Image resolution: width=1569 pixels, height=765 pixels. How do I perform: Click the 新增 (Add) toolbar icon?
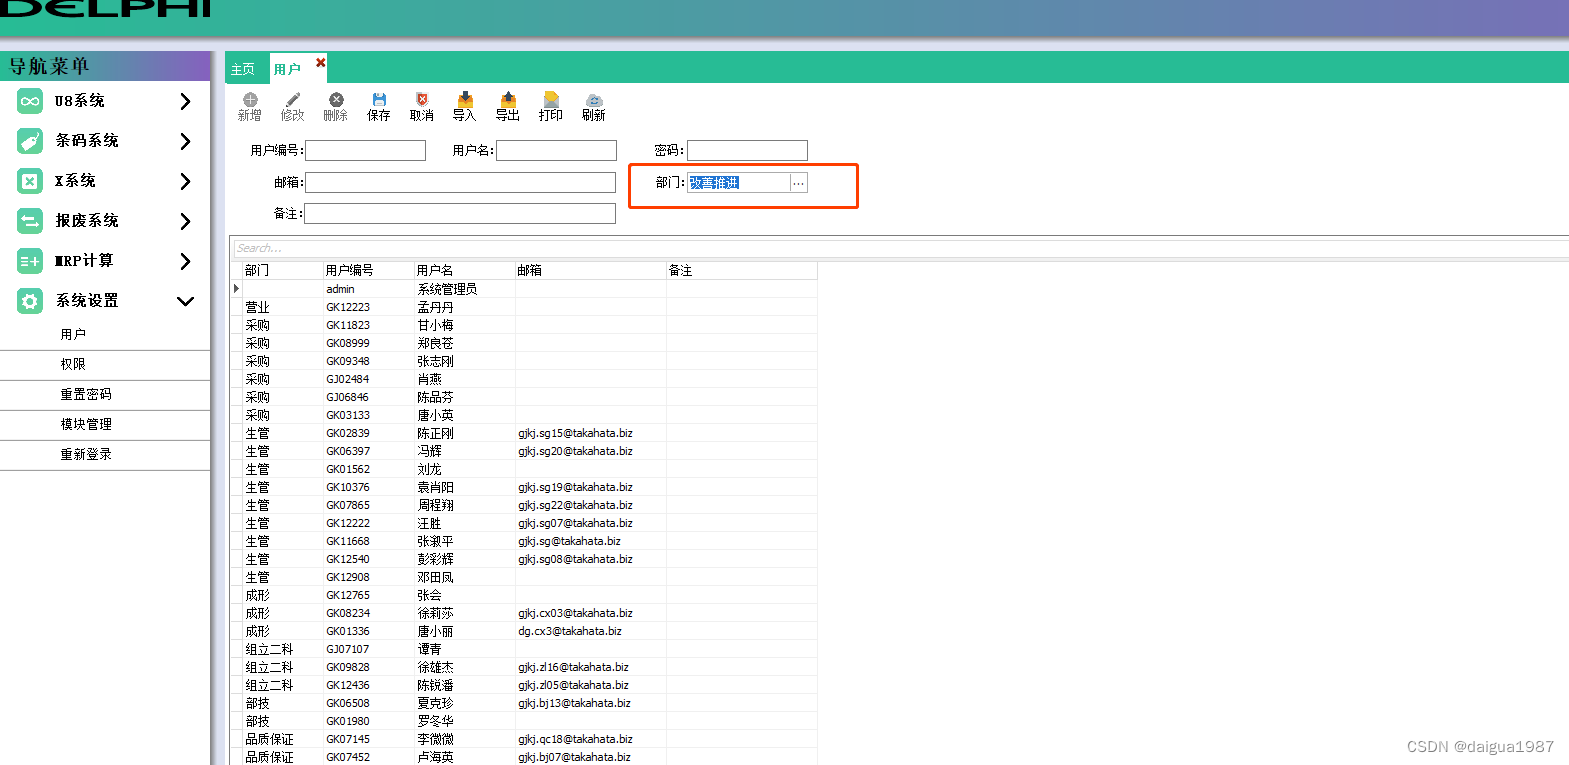tap(250, 100)
